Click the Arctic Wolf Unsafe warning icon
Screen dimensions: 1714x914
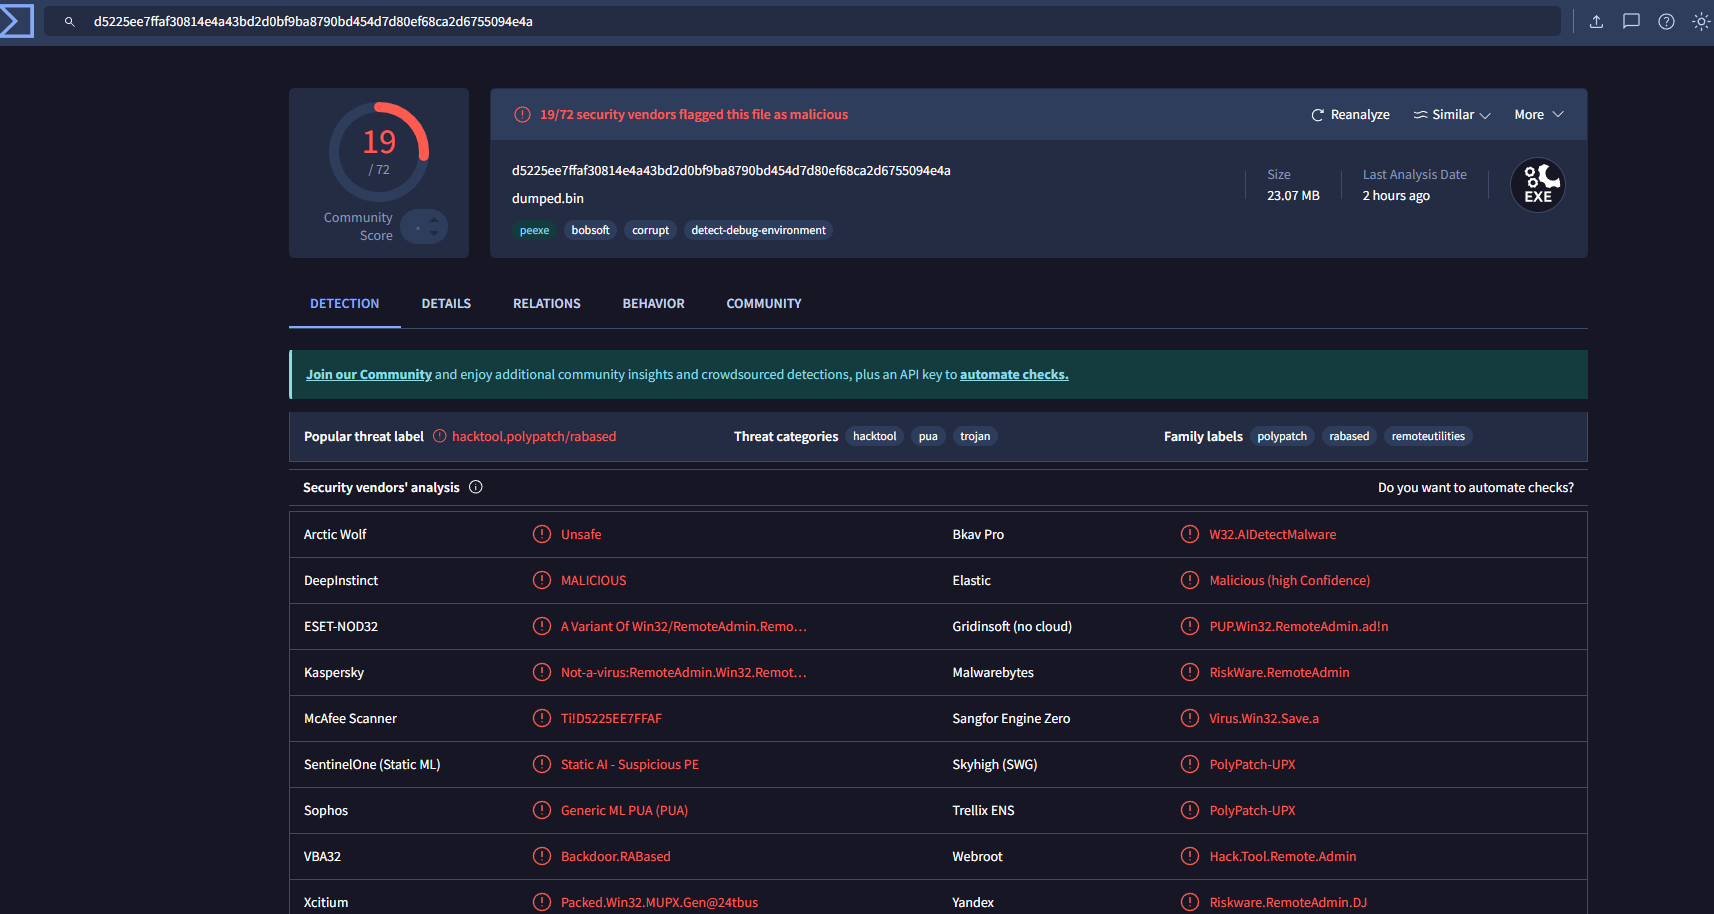coord(542,534)
